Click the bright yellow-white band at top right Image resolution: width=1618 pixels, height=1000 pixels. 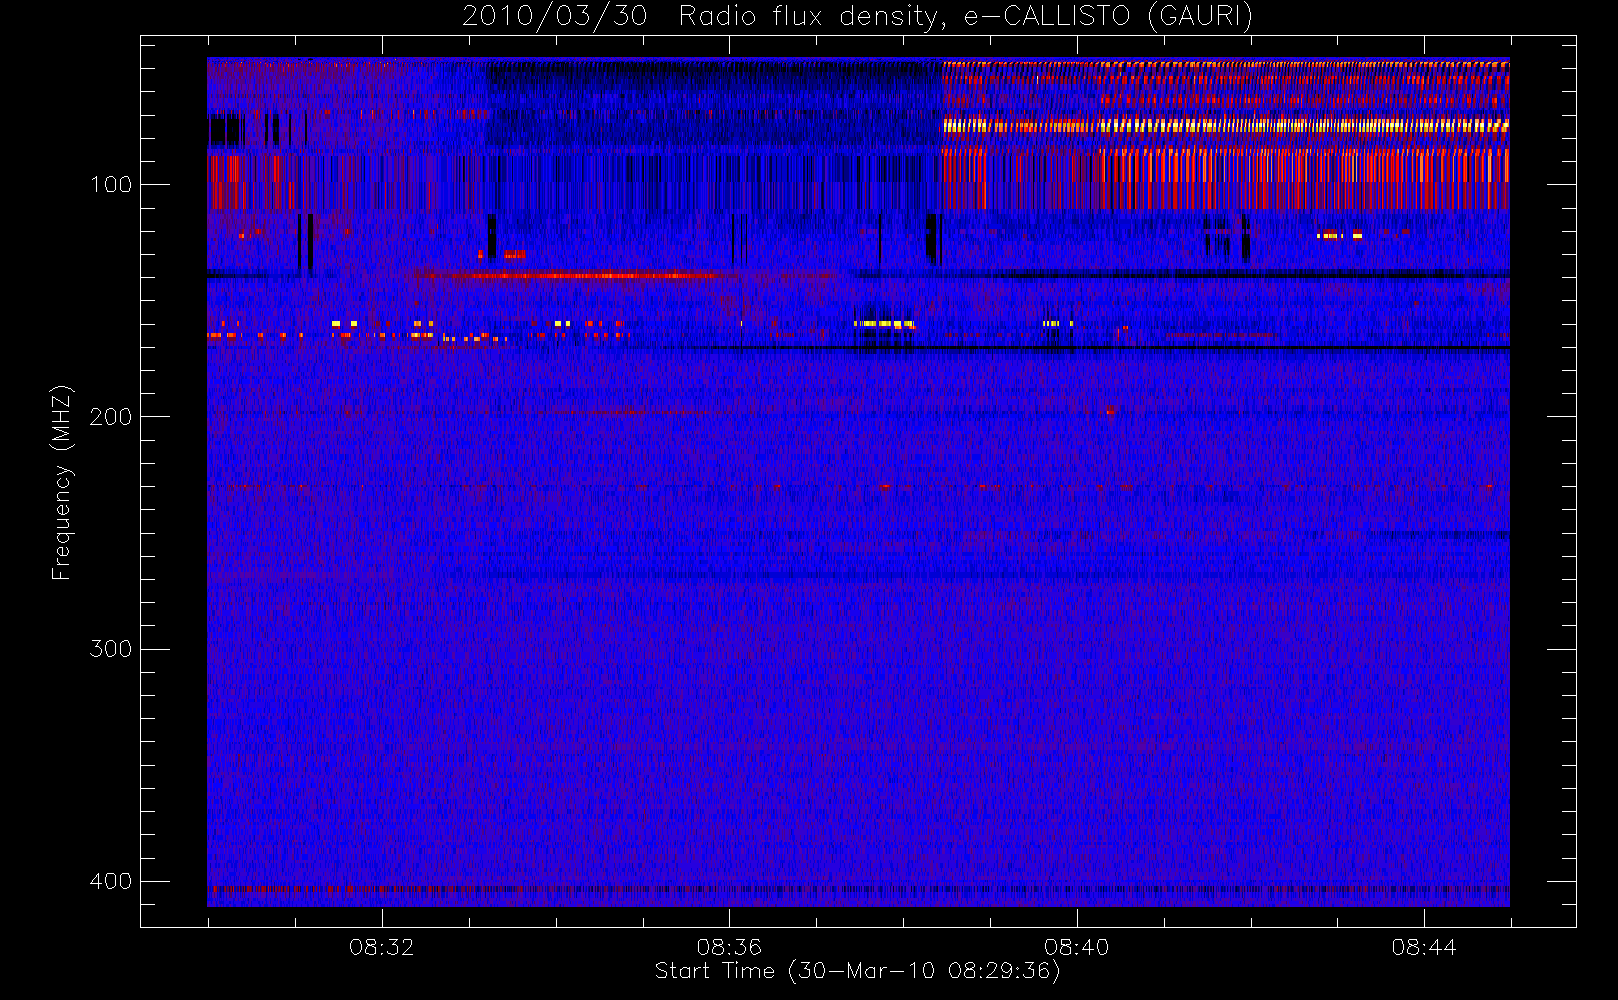coord(1226,126)
